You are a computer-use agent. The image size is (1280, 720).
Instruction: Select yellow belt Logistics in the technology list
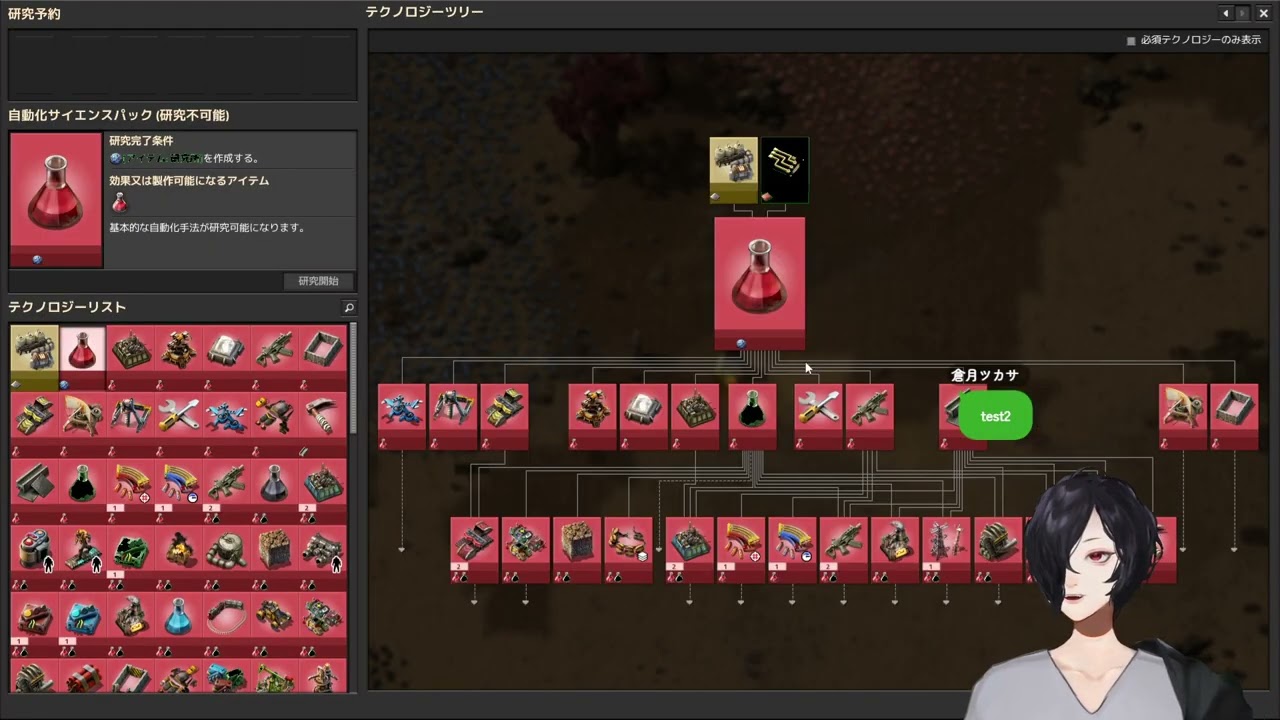tap(34, 424)
